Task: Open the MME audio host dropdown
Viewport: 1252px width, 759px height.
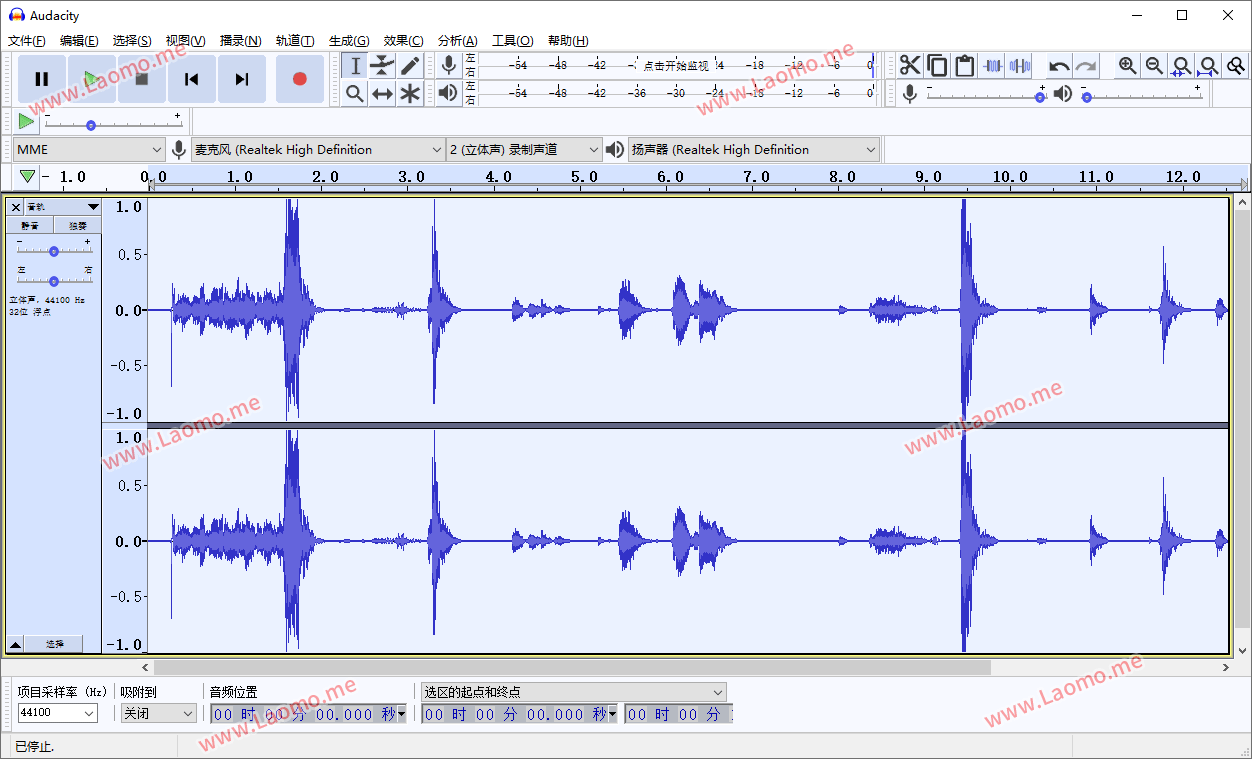Action: (x=89, y=150)
